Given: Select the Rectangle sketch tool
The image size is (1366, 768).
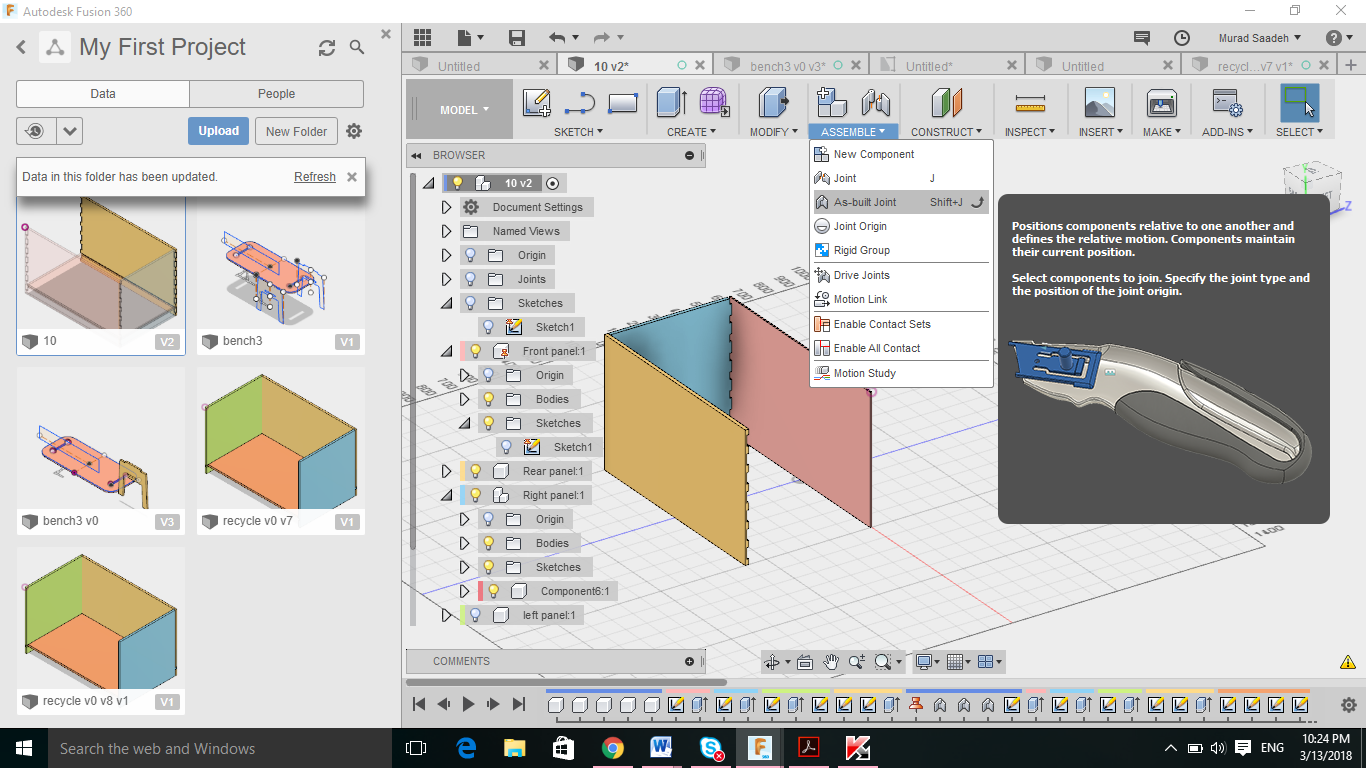Looking at the screenshot, I should [623, 103].
